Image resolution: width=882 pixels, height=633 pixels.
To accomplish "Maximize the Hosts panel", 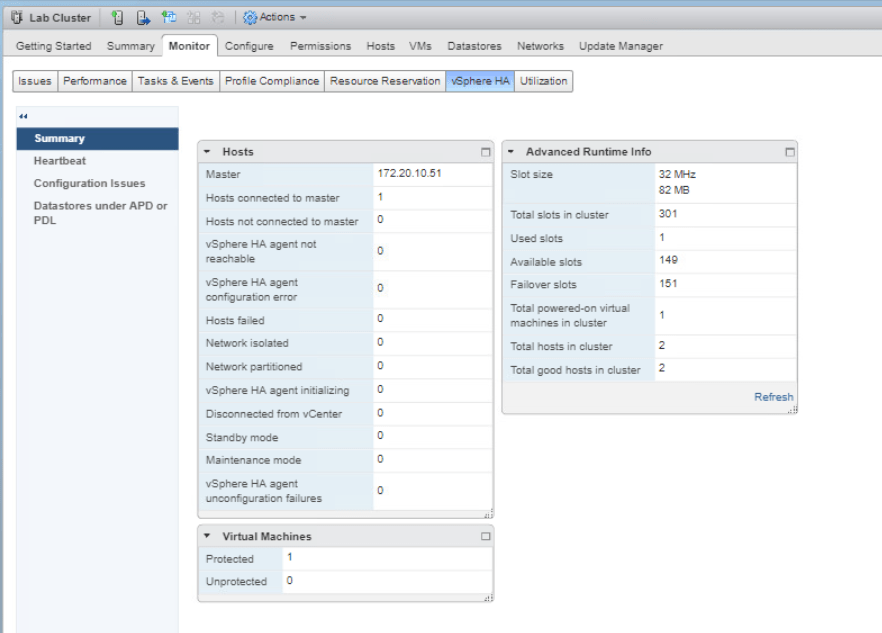I will coord(486,152).
